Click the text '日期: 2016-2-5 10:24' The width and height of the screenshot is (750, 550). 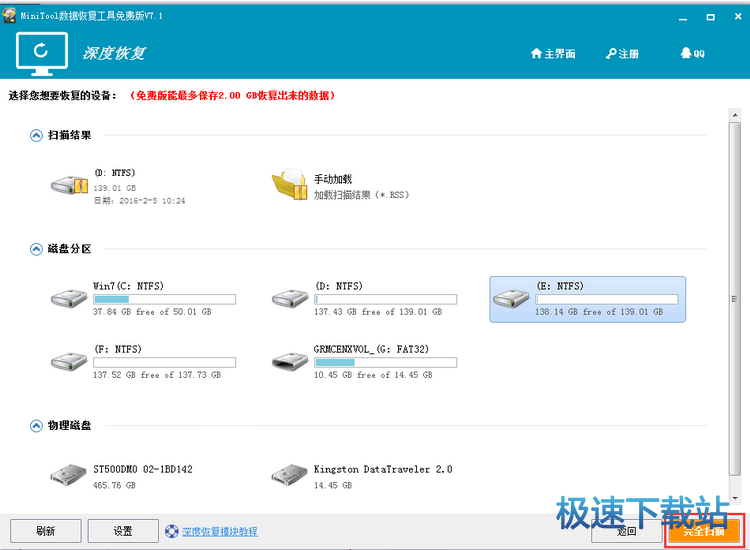click(x=140, y=201)
